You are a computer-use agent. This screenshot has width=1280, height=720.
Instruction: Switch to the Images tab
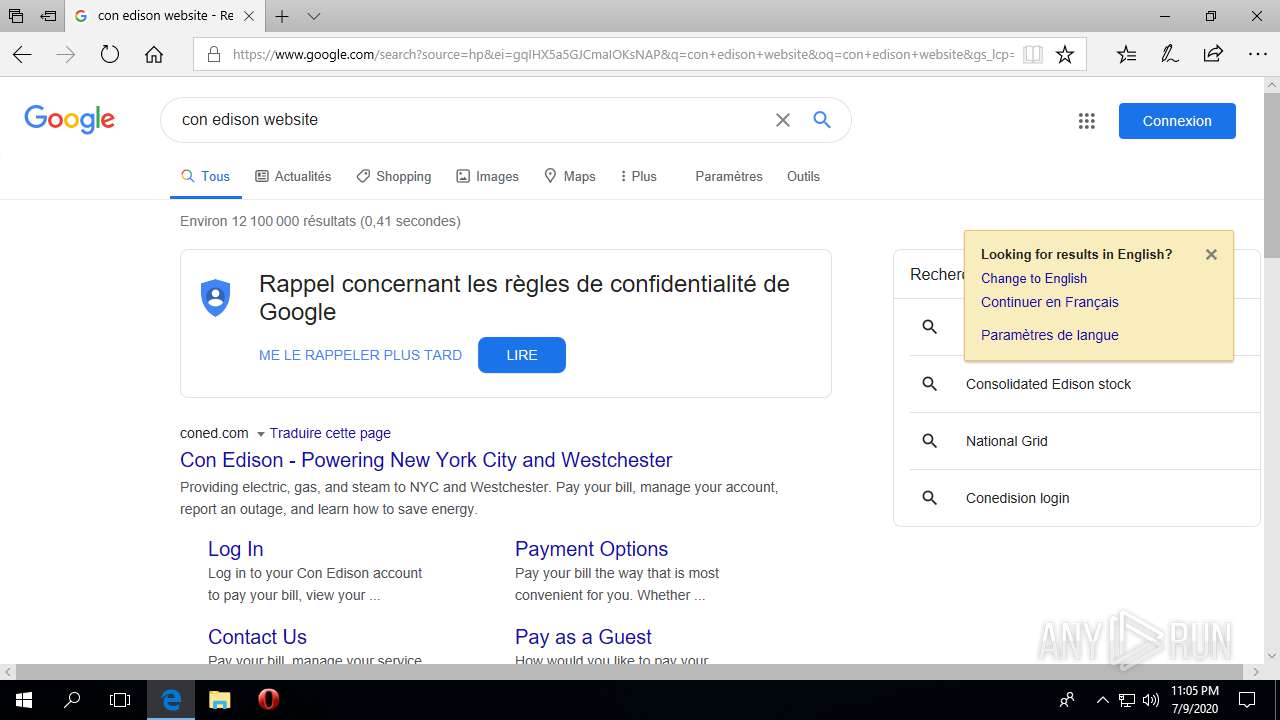point(487,176)
